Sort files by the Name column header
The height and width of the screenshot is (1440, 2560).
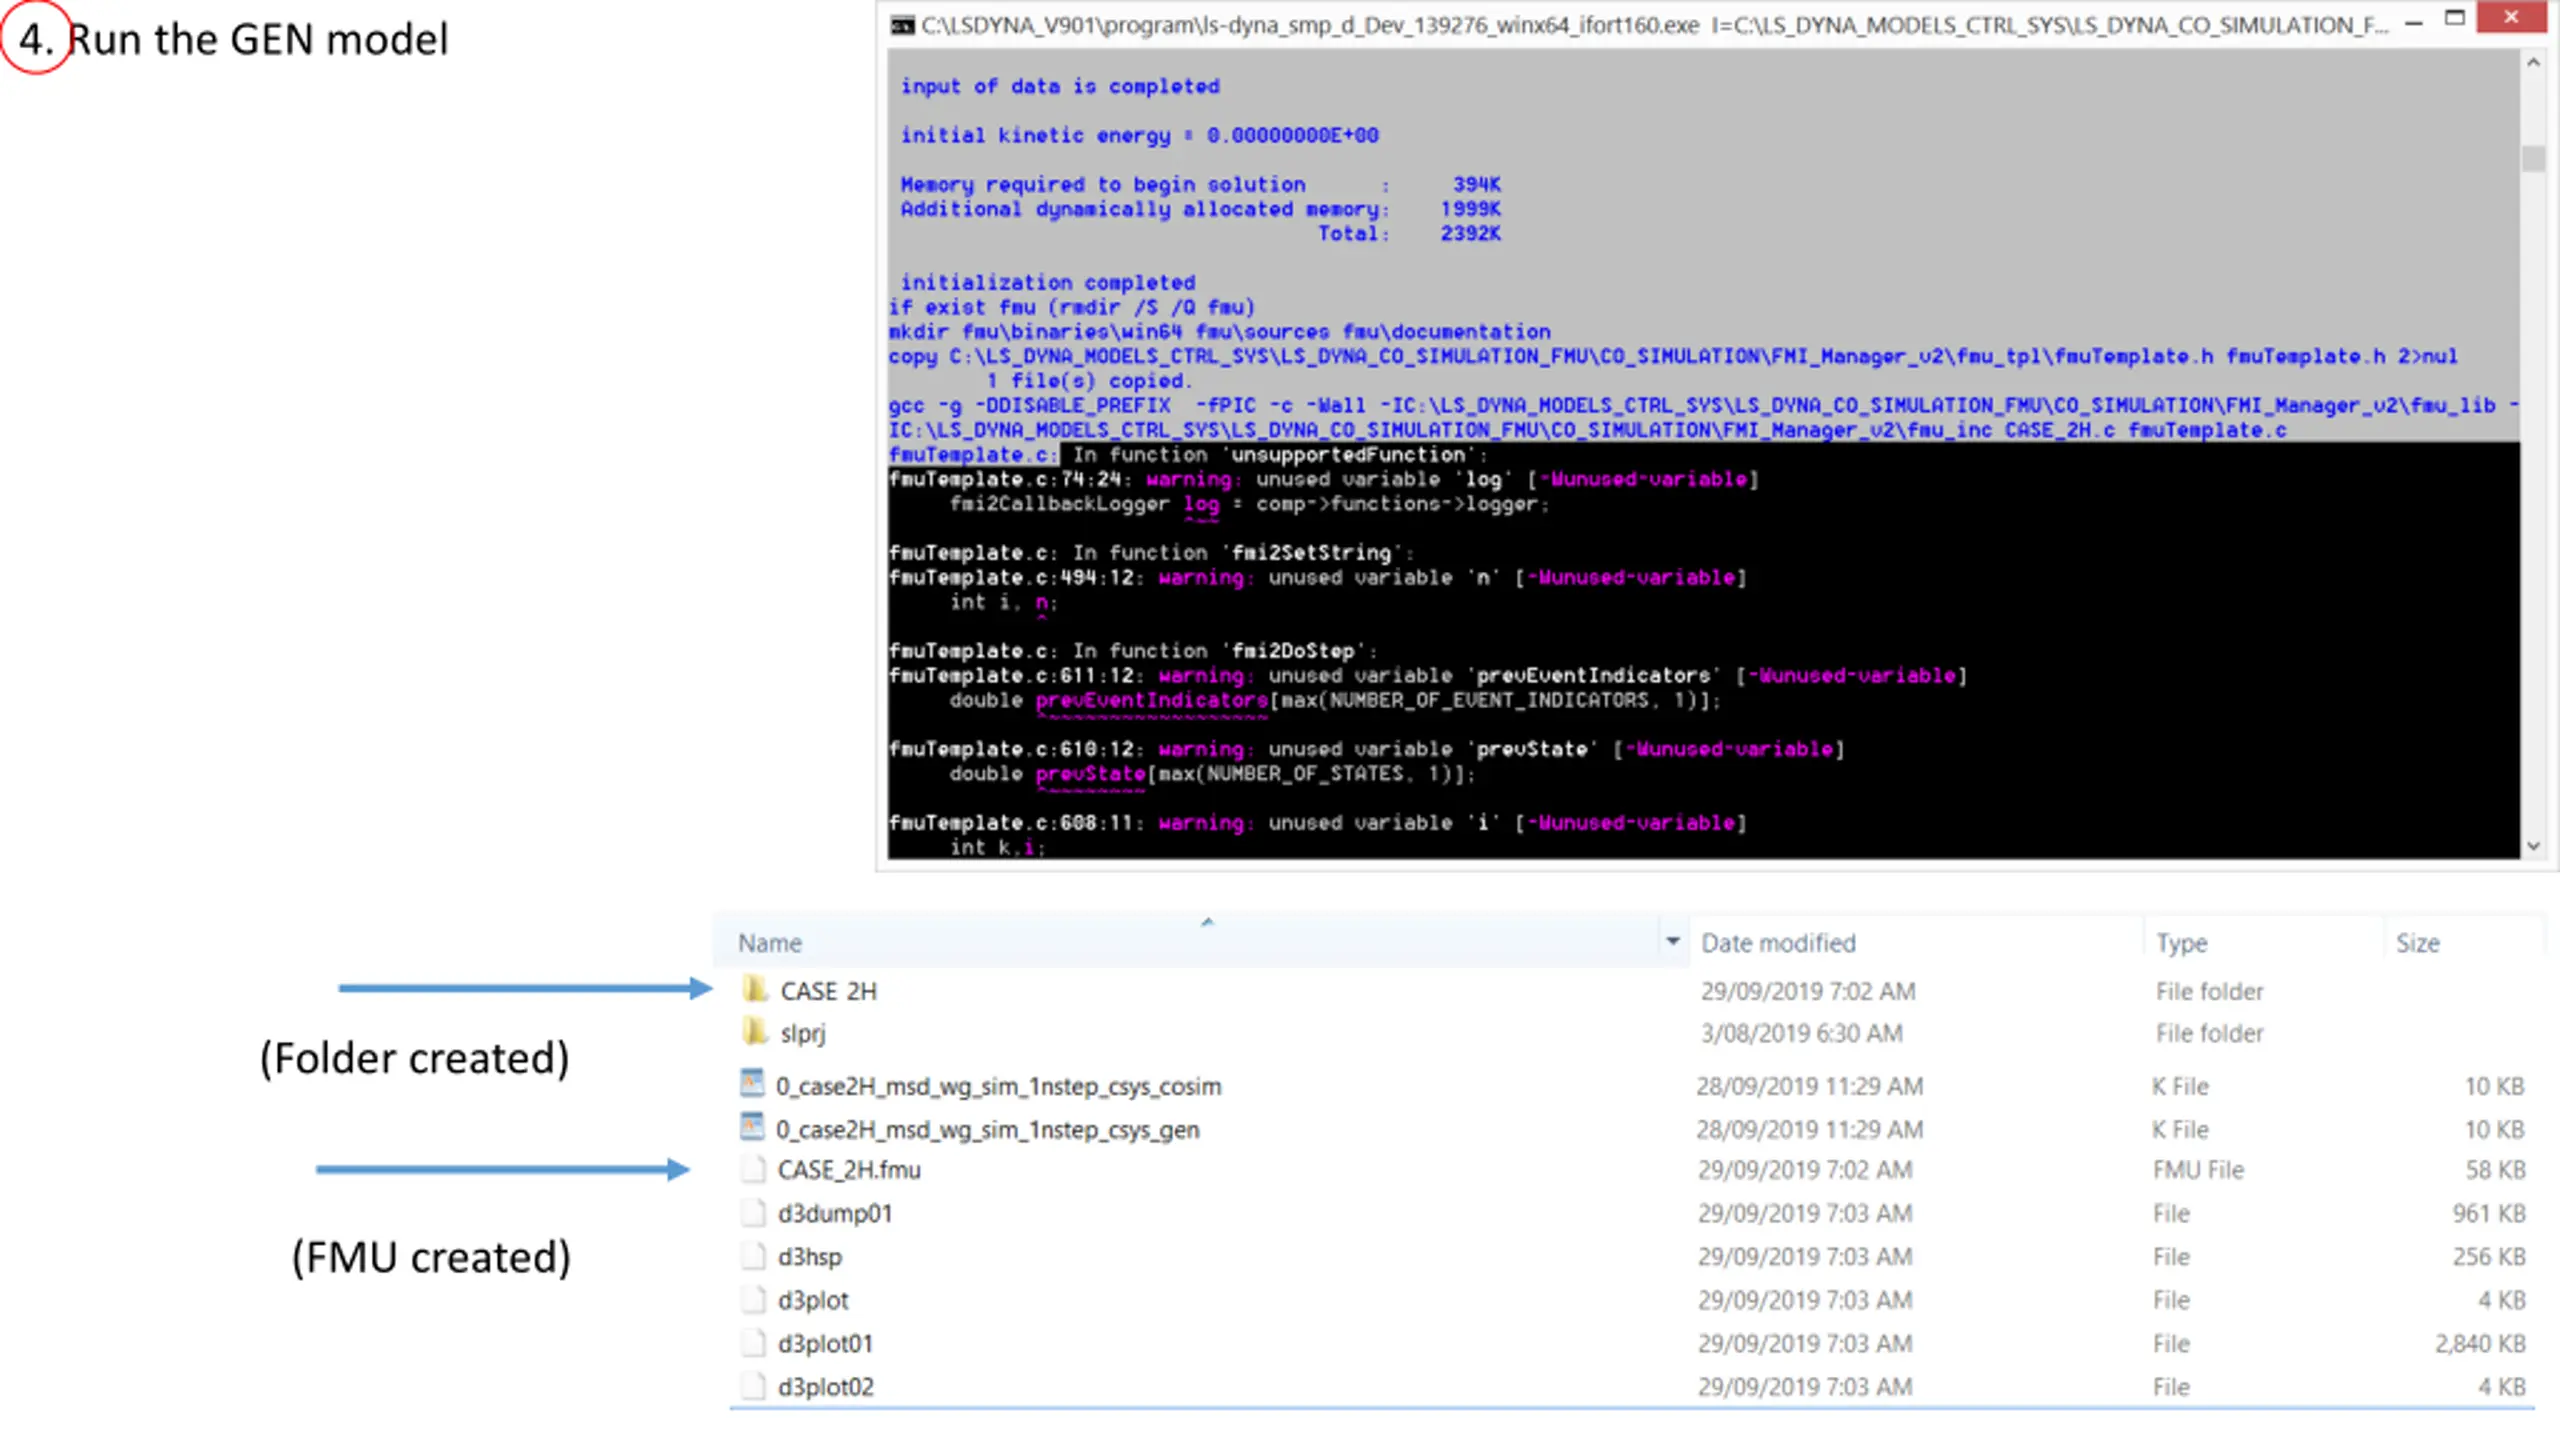click(x=770, y=942)
